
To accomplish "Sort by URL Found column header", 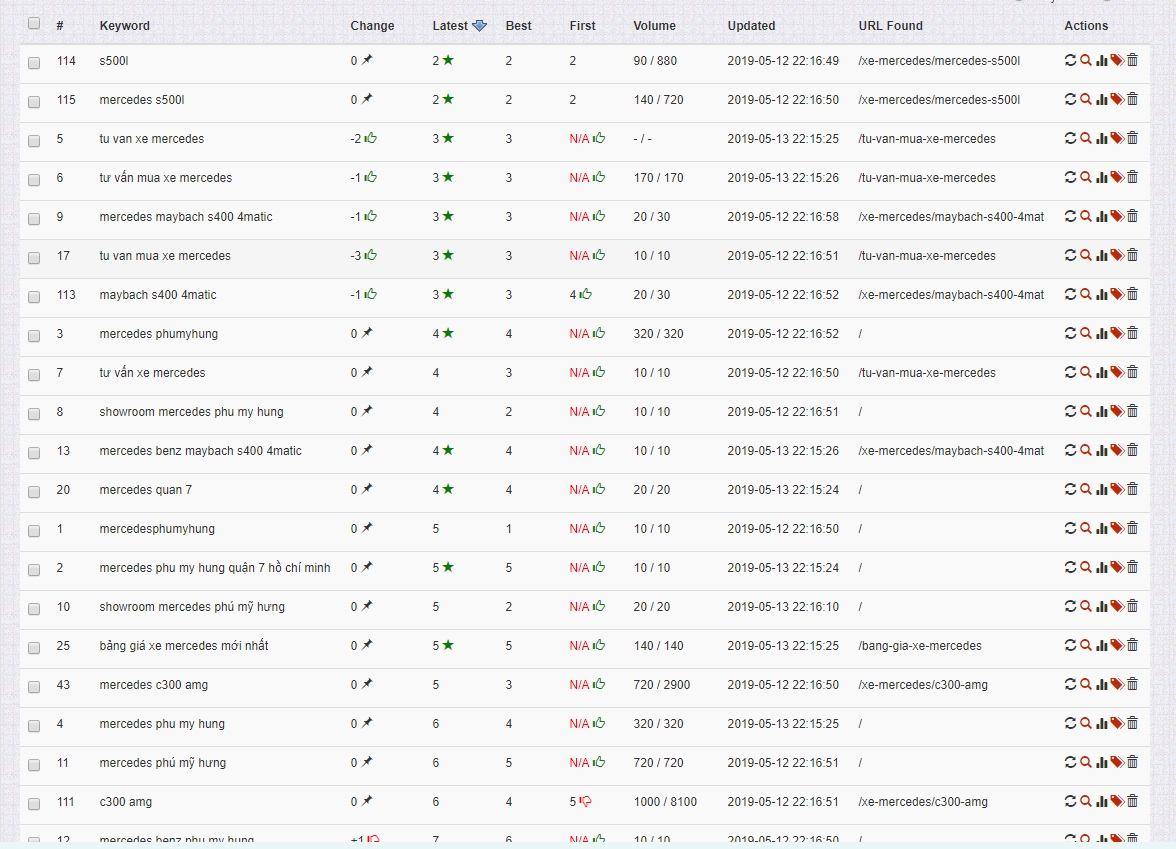I will (890, 26).
